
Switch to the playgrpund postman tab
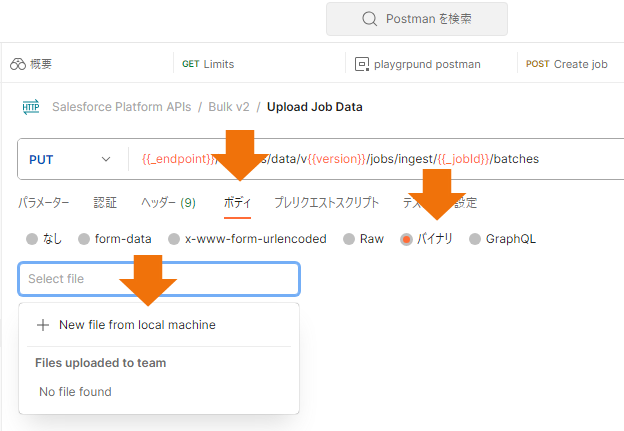pos(418,64)
